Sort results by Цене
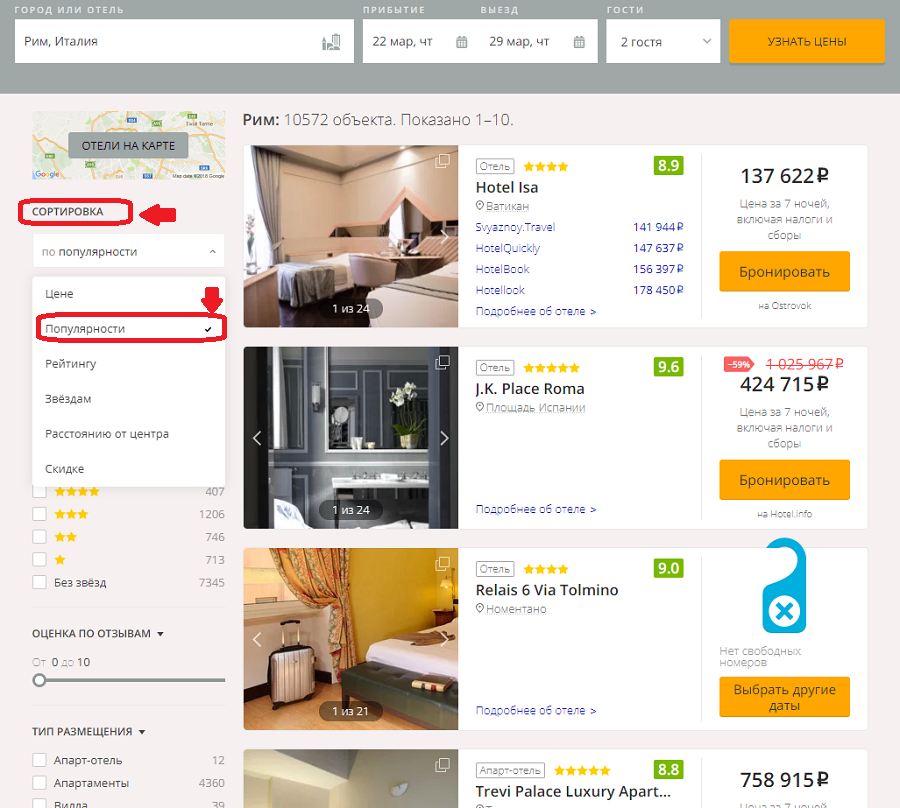The width and height of the screenshot is (900, 808). pyautogui.click(x=129, y=294)
